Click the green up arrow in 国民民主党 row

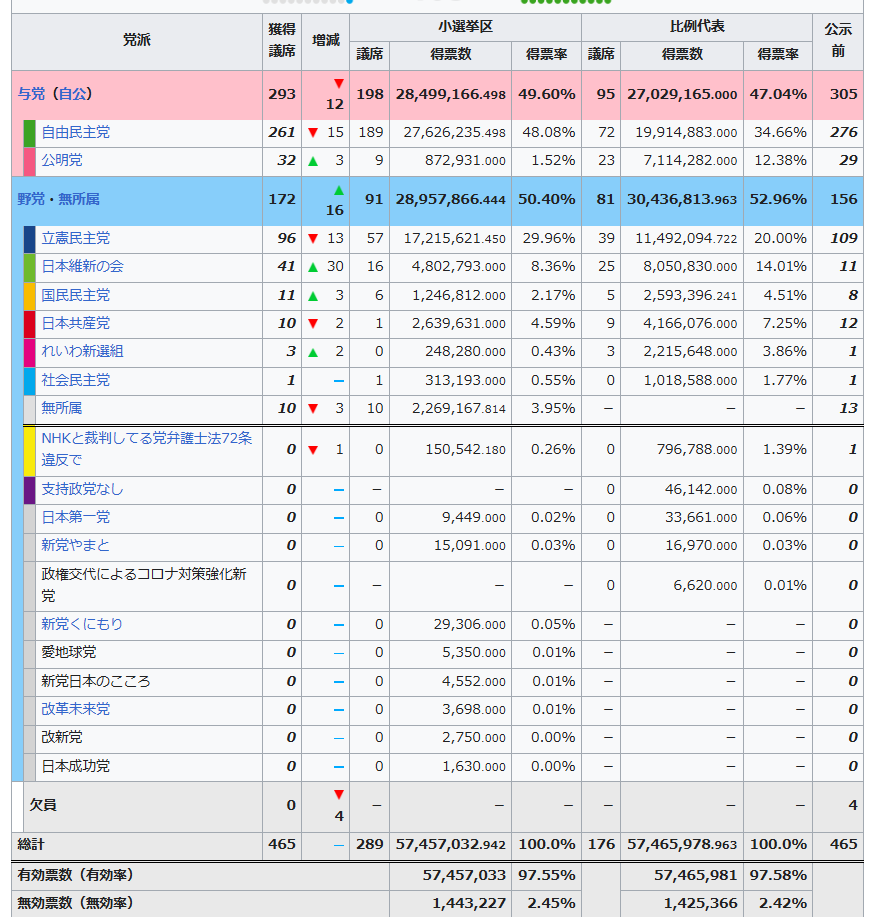point(313,297)
